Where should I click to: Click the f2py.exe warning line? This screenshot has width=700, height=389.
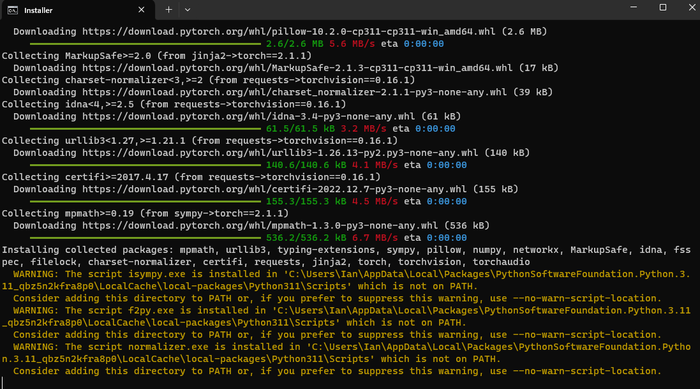346,316
